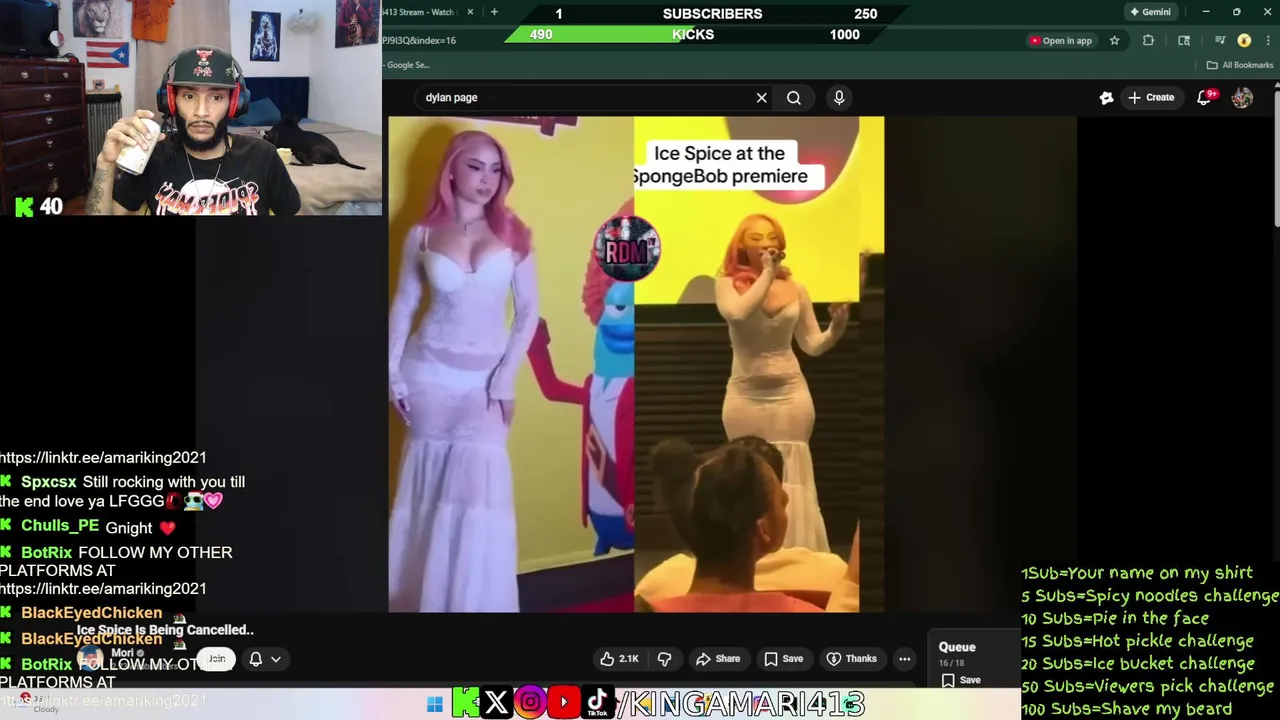Image resolution: width=1280 pixels, height=720 pixels.
Task: Click the Kick logo on bottom banner
Action: [x=465, y=702]
